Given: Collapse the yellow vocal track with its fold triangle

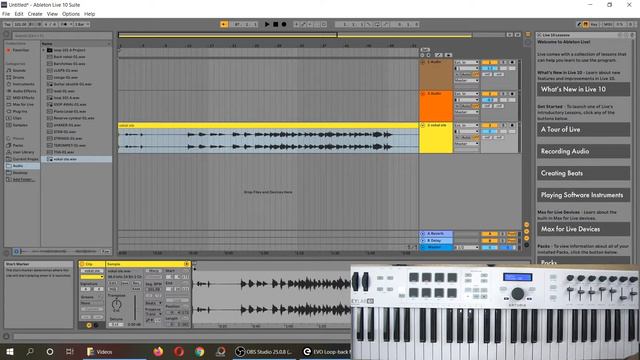Looking at the screenshot, I should click(423, 125).
